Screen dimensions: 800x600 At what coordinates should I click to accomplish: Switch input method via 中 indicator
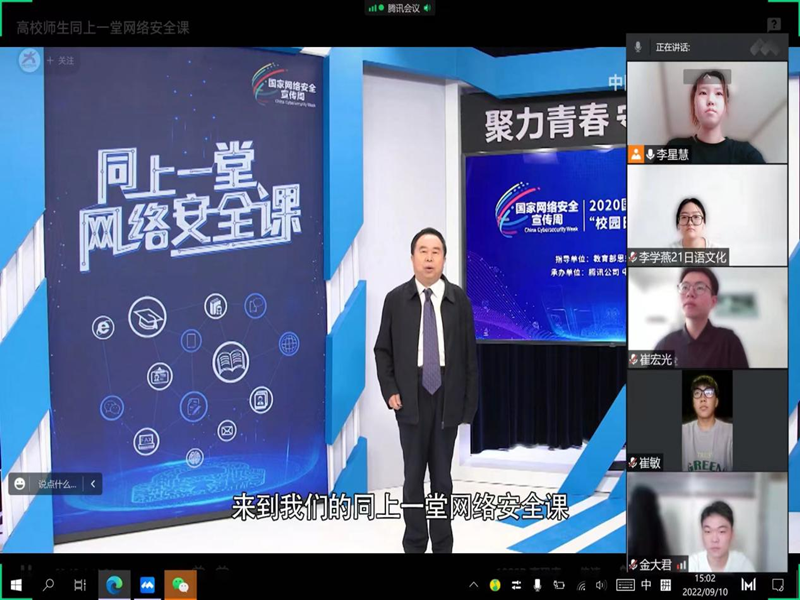tap(647, 585)
